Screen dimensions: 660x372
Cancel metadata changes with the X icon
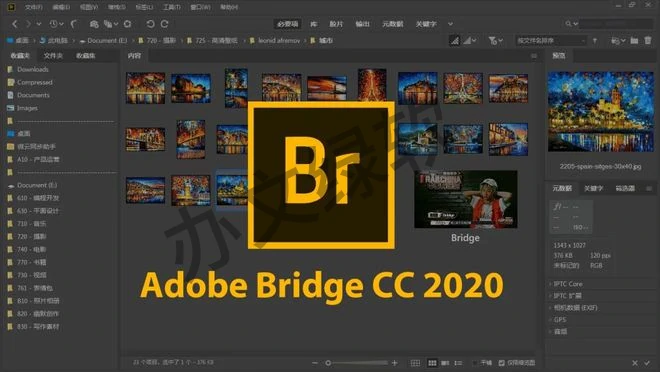pos(635,363)
